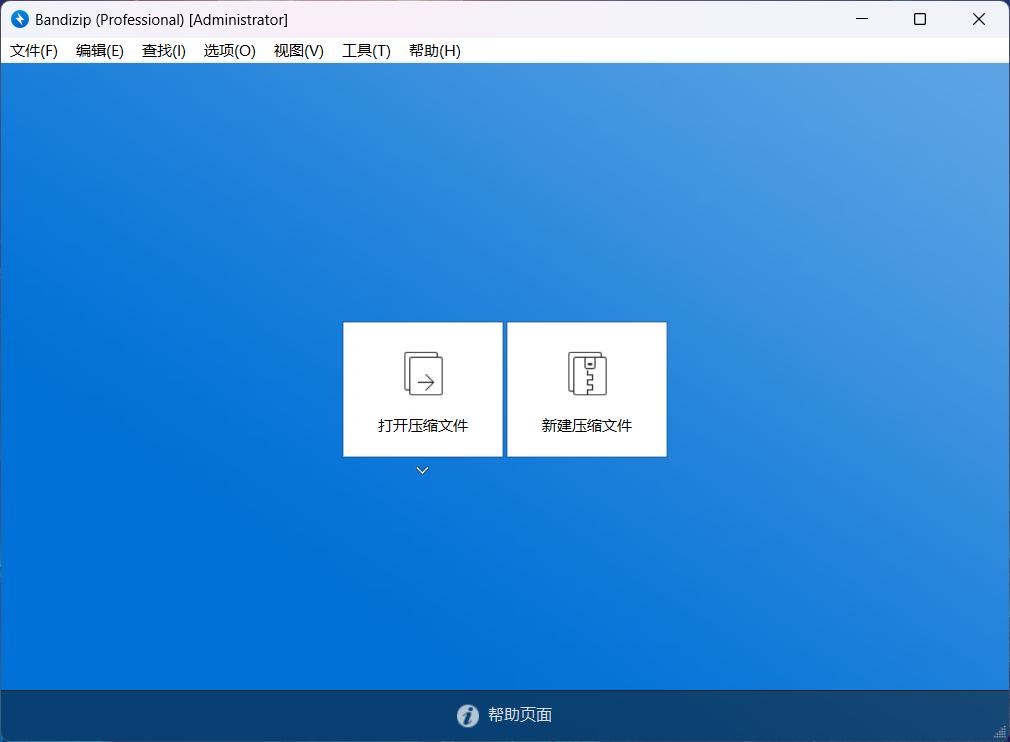Viewport: 1010px width, 742px height.
Task: Maximize the Bandizip window
Action: tap(919, 19)
